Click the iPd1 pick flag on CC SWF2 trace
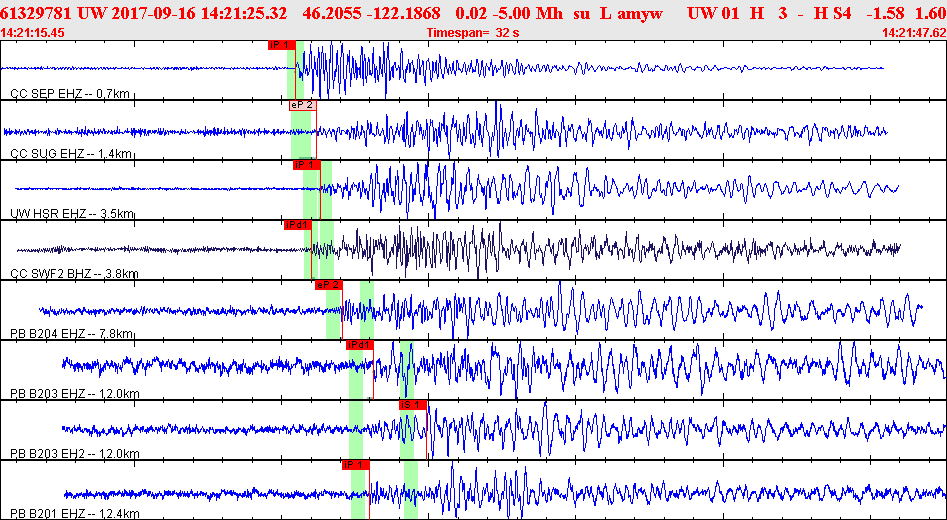This screenshot has width=947, height=520. [298, 225]
